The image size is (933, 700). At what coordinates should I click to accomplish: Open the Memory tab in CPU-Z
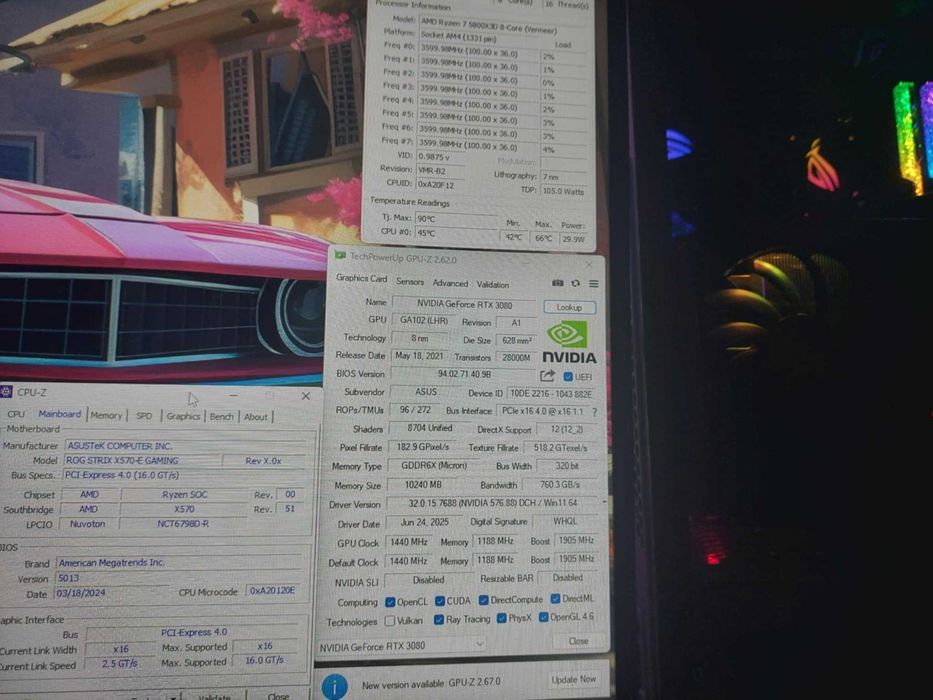coord(107,415)
